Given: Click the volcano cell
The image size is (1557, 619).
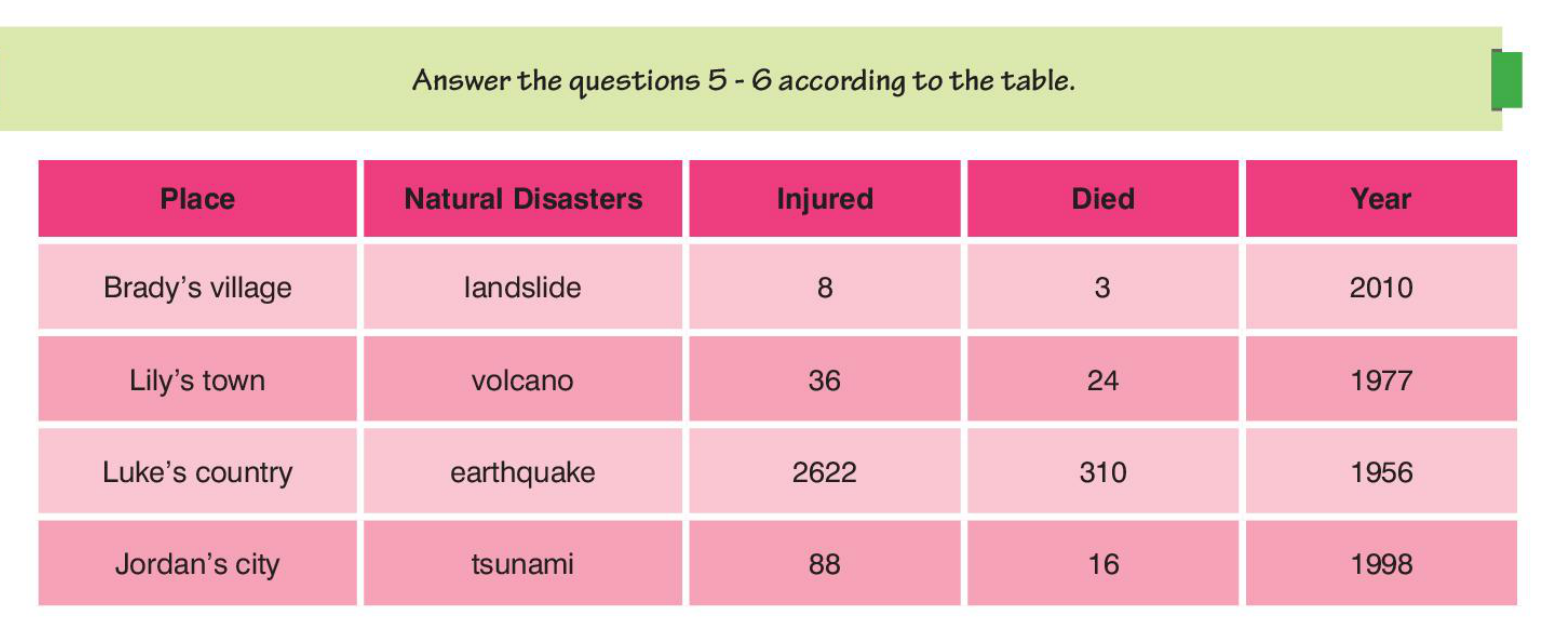Looking at the screenshot, I should [x=523, y=380].
